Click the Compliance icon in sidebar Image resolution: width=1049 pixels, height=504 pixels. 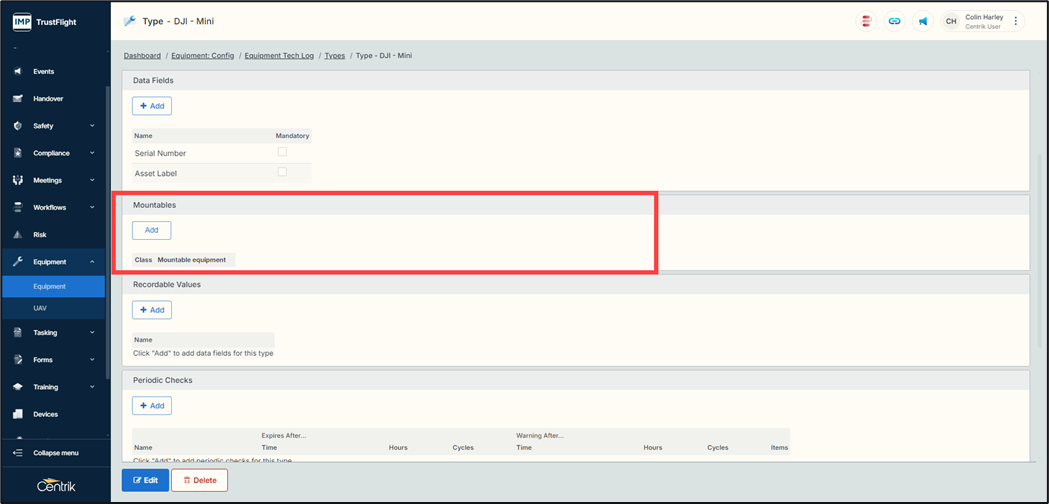coord(18,153)
